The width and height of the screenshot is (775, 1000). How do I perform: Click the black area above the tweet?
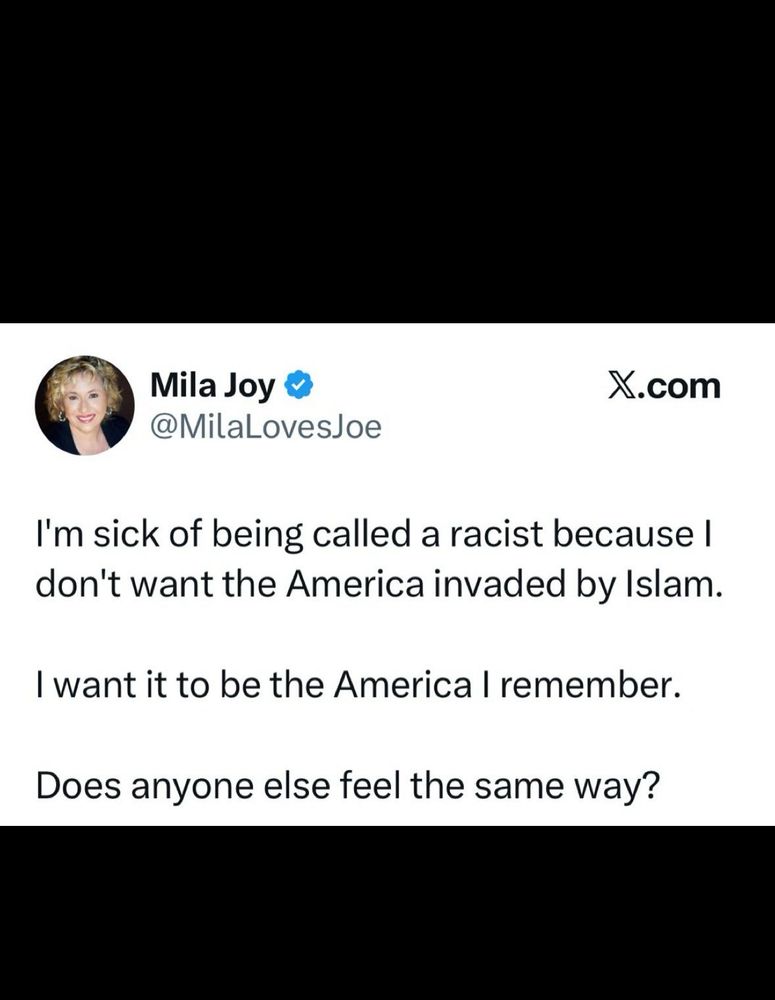click(387, 161)
